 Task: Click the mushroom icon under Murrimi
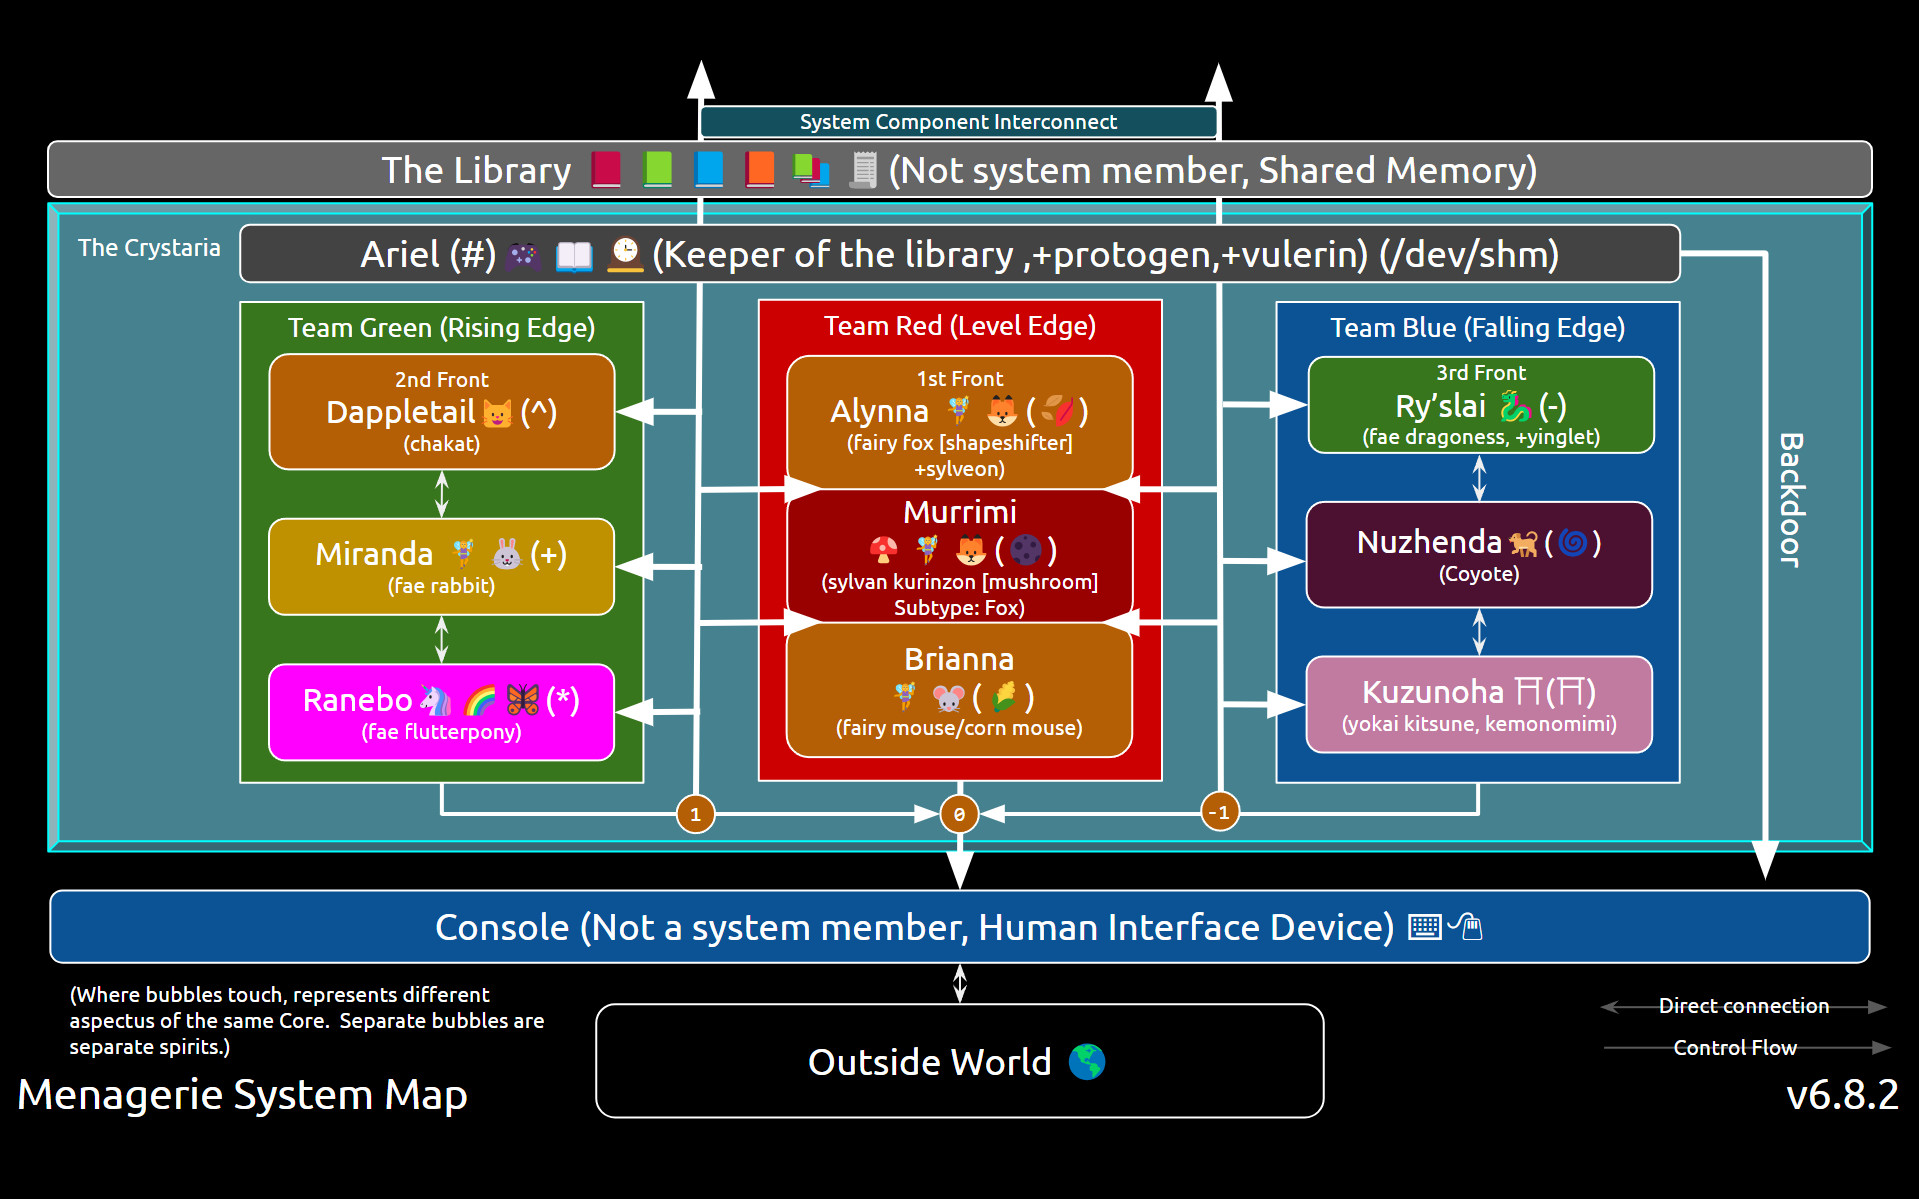[883, 550]
